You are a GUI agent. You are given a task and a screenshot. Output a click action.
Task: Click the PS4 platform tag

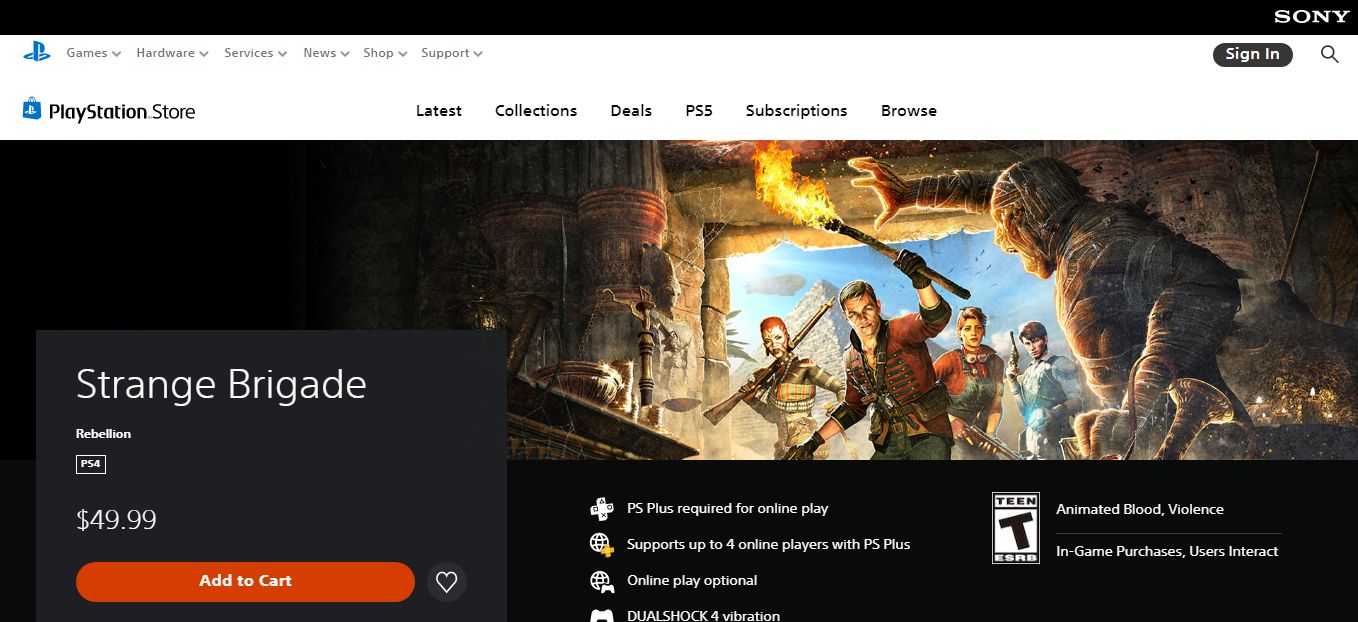pos(91,464)
